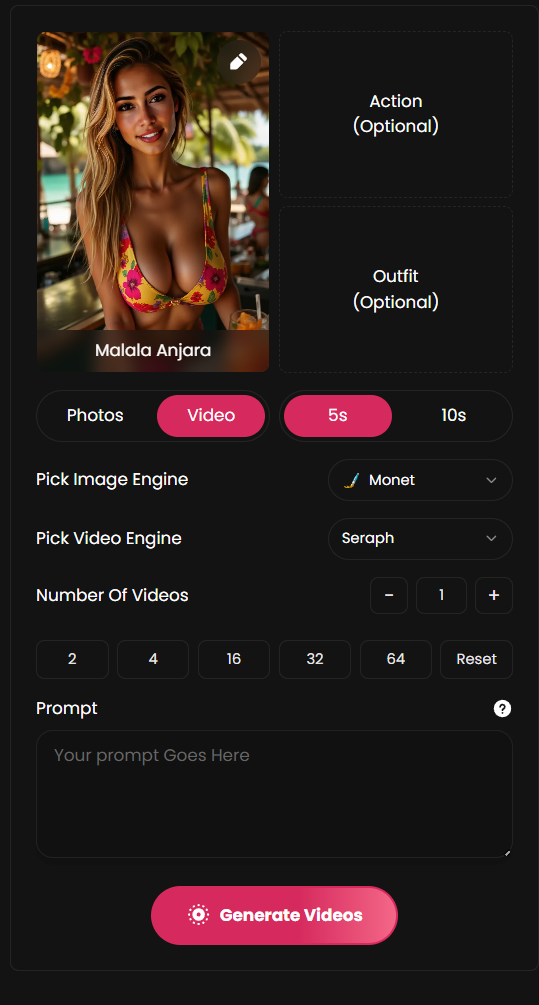This screenshot has width=539, height=1005.
Task: Click the minus button for number of videos
Action: 388,595
